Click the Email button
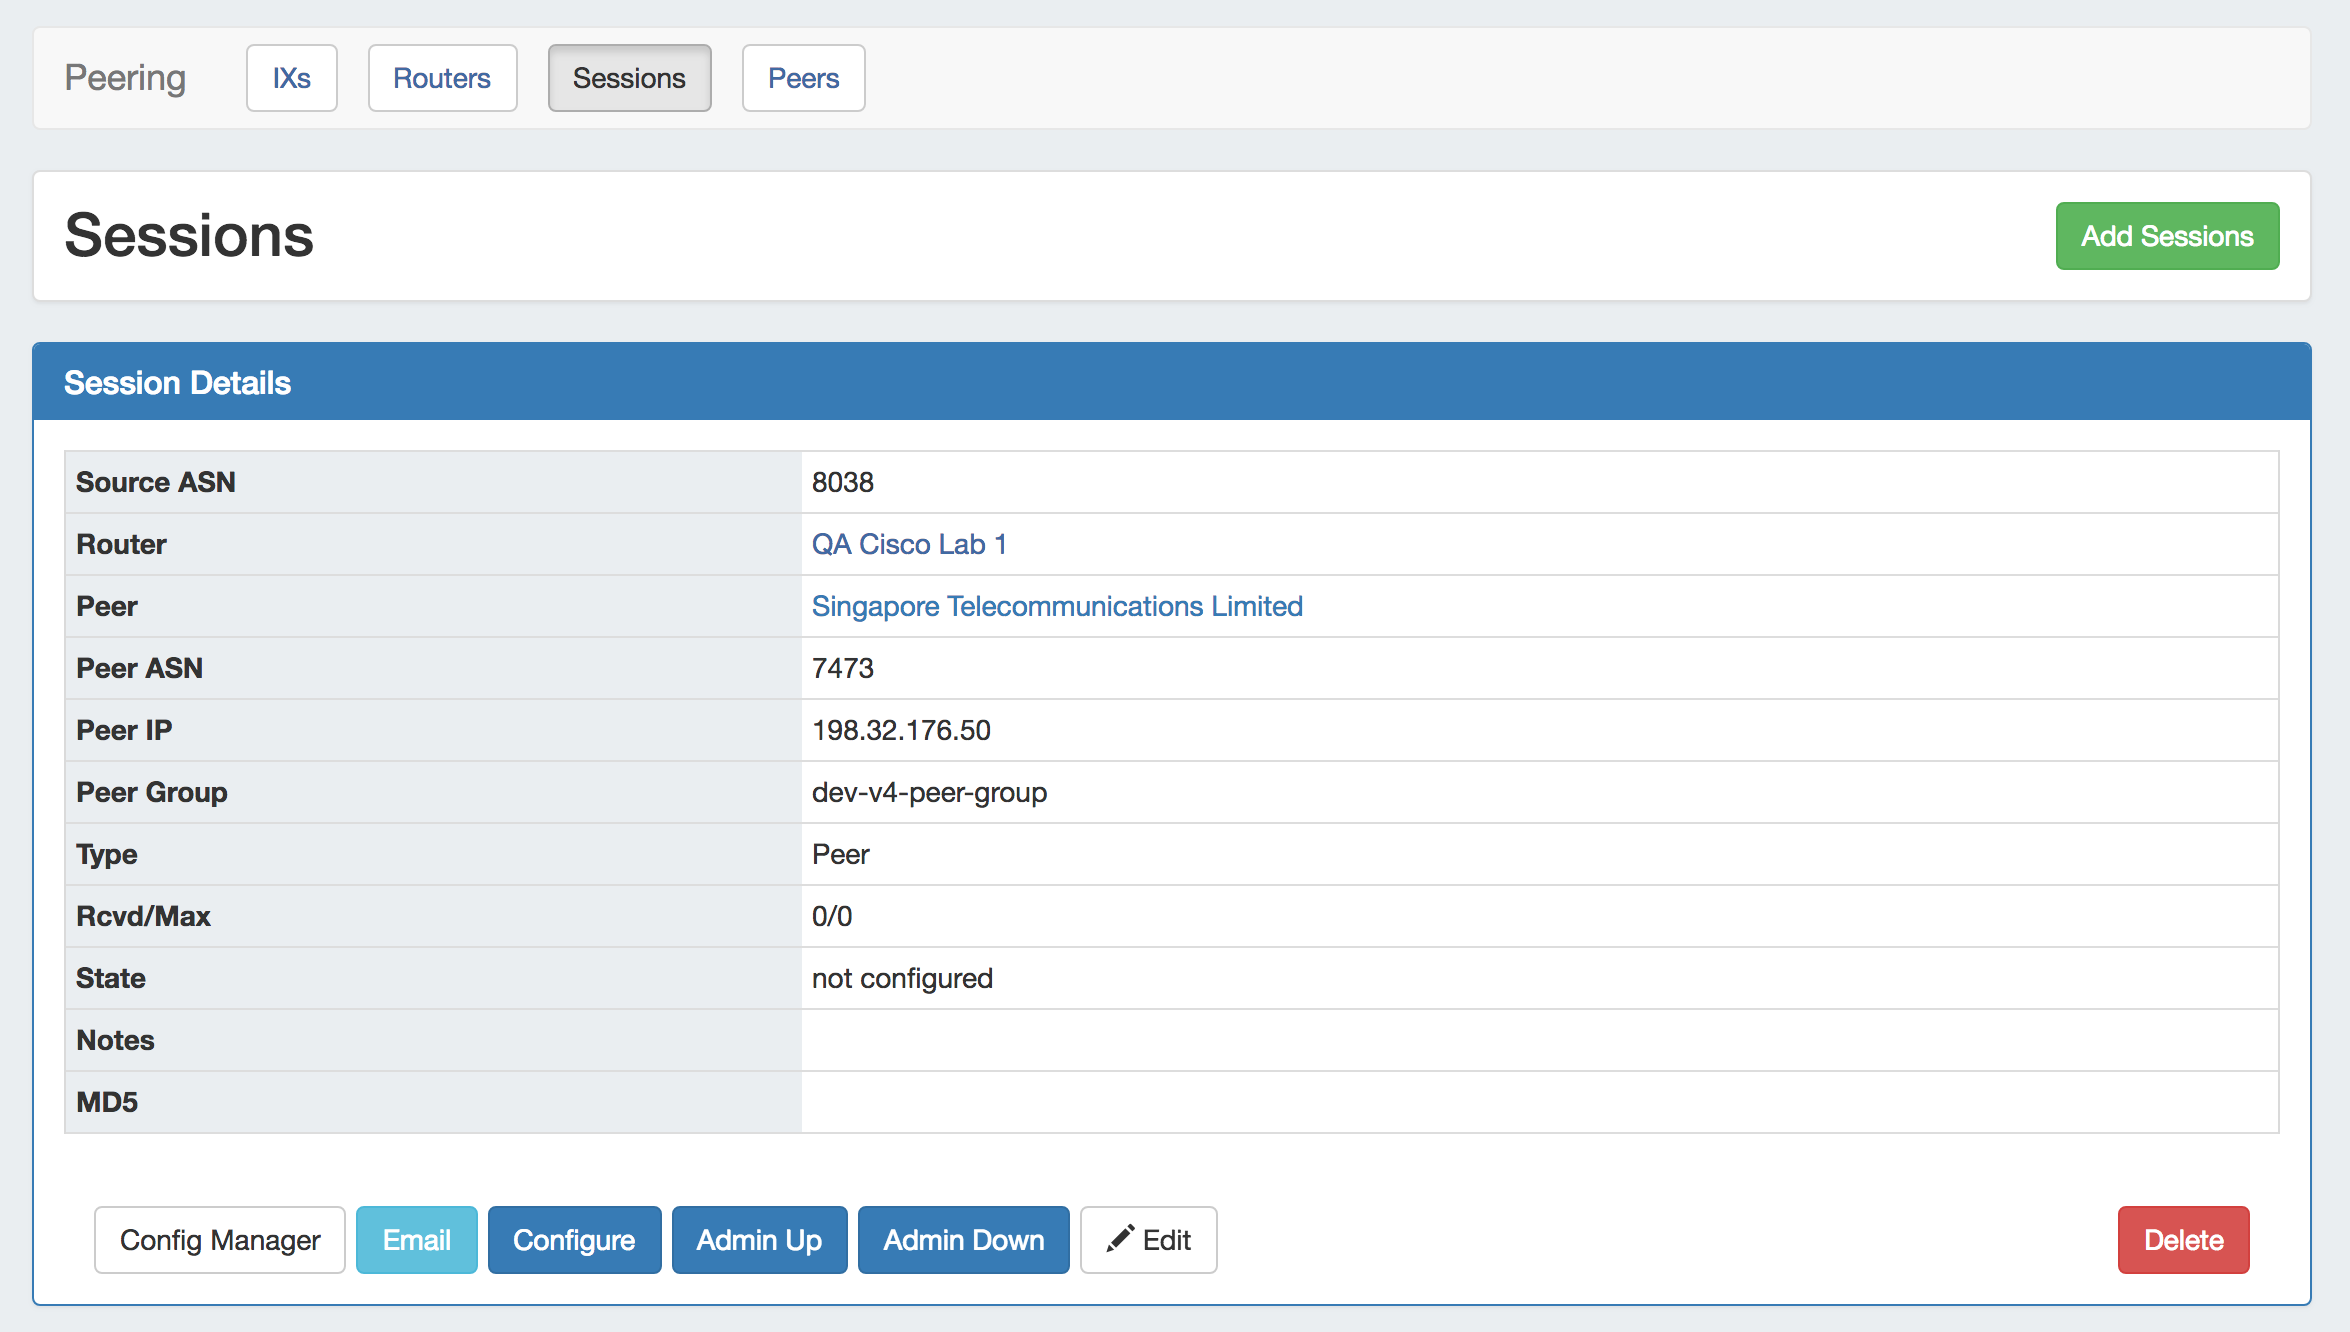Screen dimensions: 2350x1332 pyautogui.click(x=416, y=1240)
